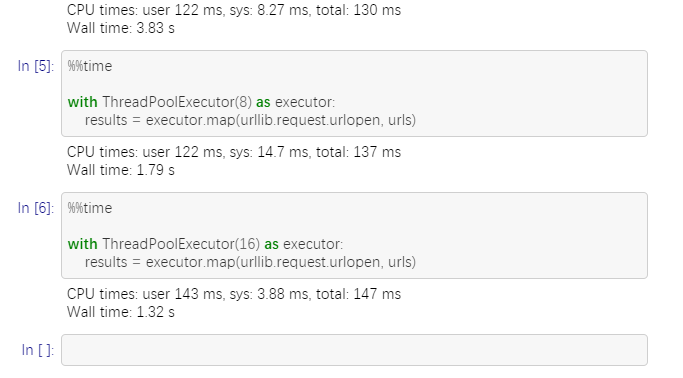Viewport: 683px width, 378px height.
Task: Click the 'Wall time: 1.79 s' output
Action: (x=121, y=170)
